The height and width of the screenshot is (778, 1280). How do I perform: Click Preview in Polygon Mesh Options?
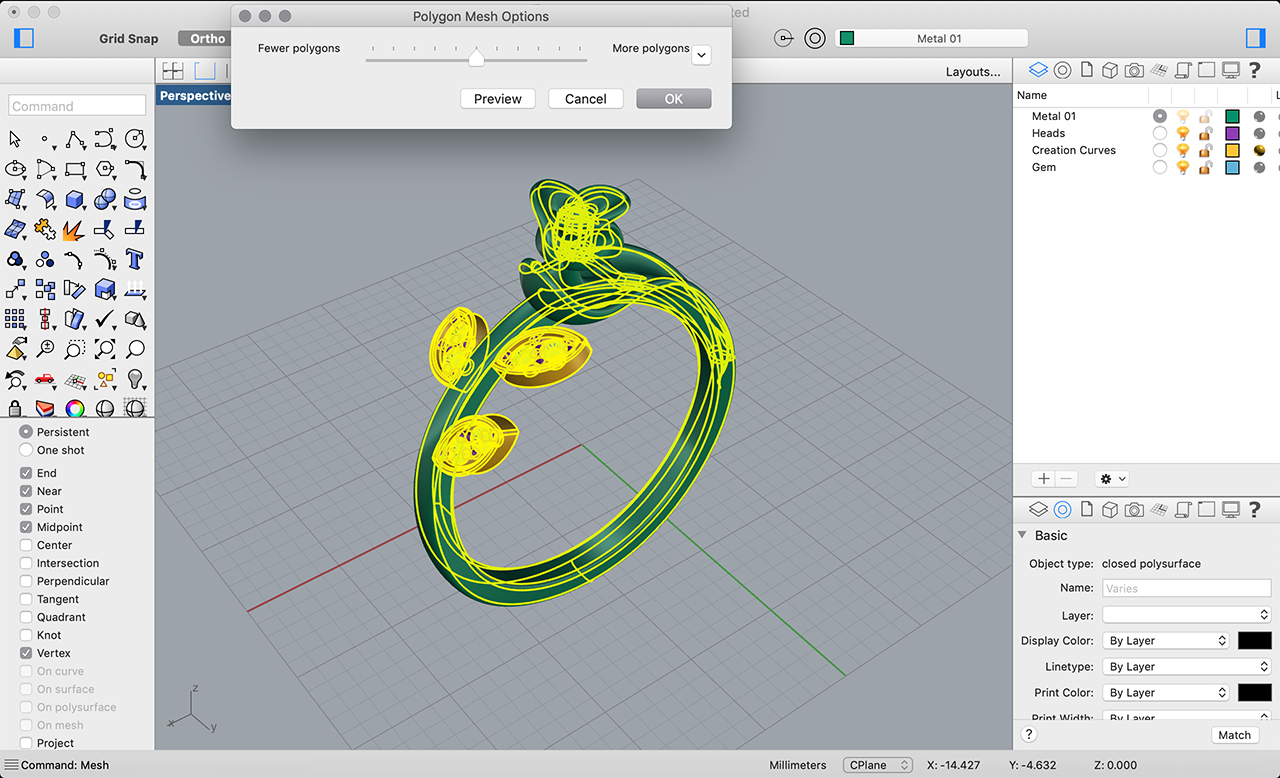pos(498,99)
